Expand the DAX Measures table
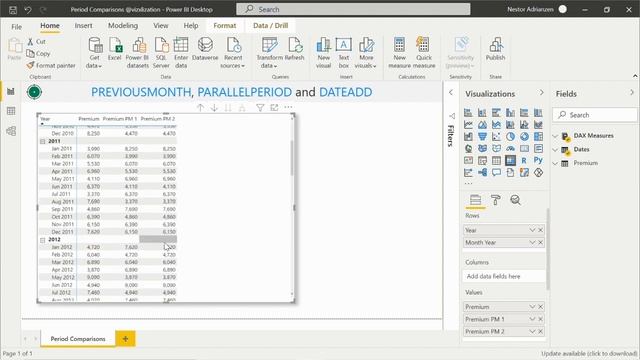The image size is (640, 360). [556, 136]
